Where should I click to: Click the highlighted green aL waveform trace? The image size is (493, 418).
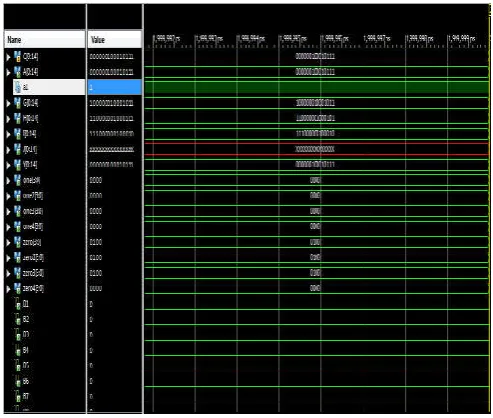(x=316, y=87)
